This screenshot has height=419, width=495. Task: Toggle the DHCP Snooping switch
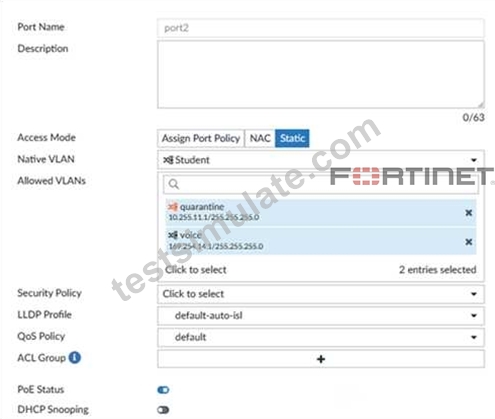(163, 410)
